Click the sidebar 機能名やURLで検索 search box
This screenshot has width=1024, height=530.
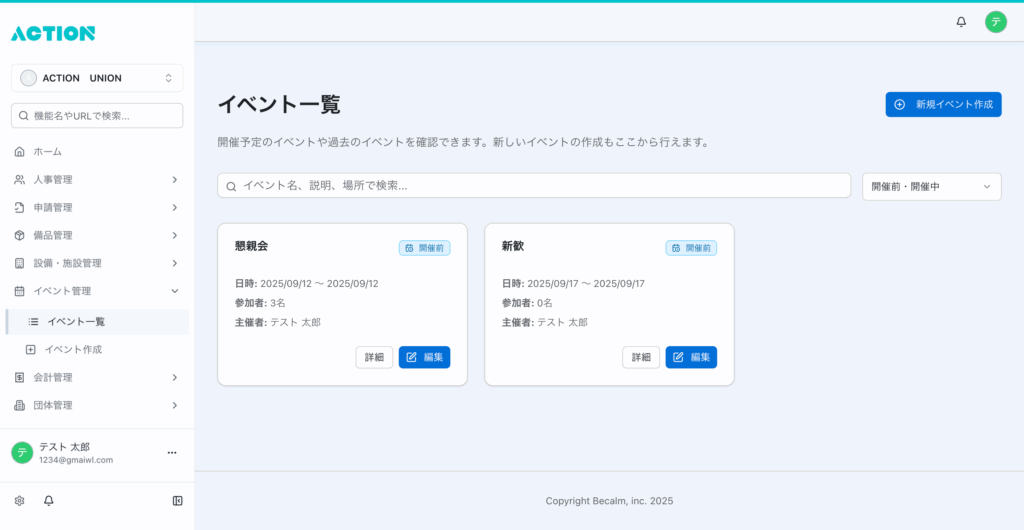[97, 116]
